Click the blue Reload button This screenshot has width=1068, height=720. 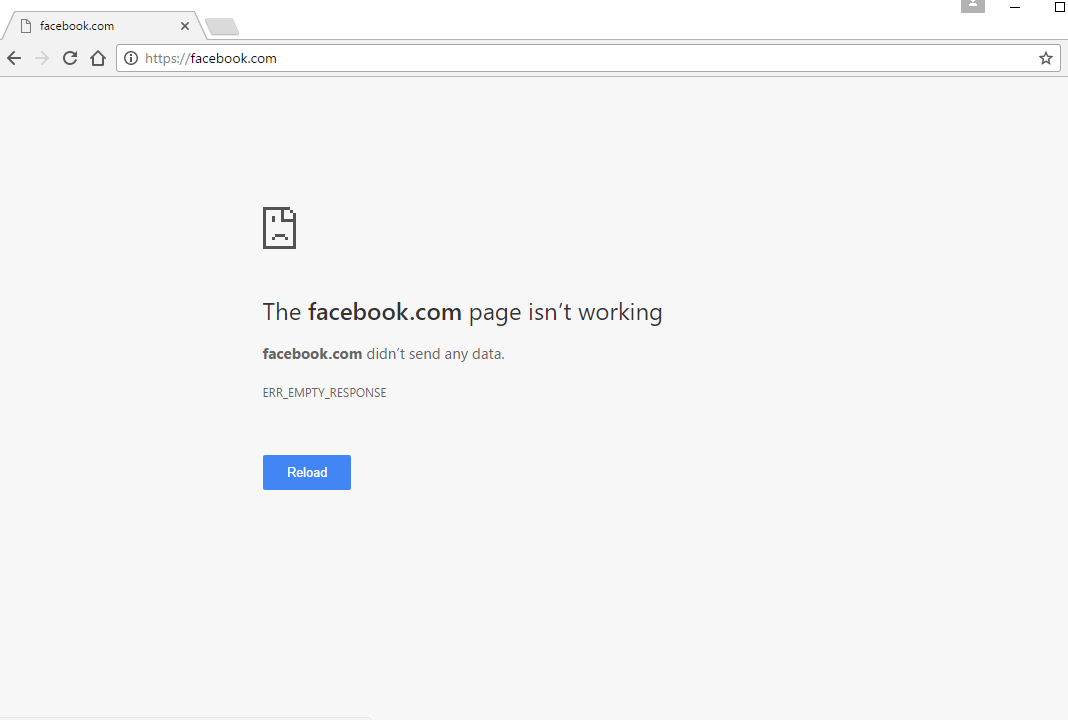(x=307, y=473)
